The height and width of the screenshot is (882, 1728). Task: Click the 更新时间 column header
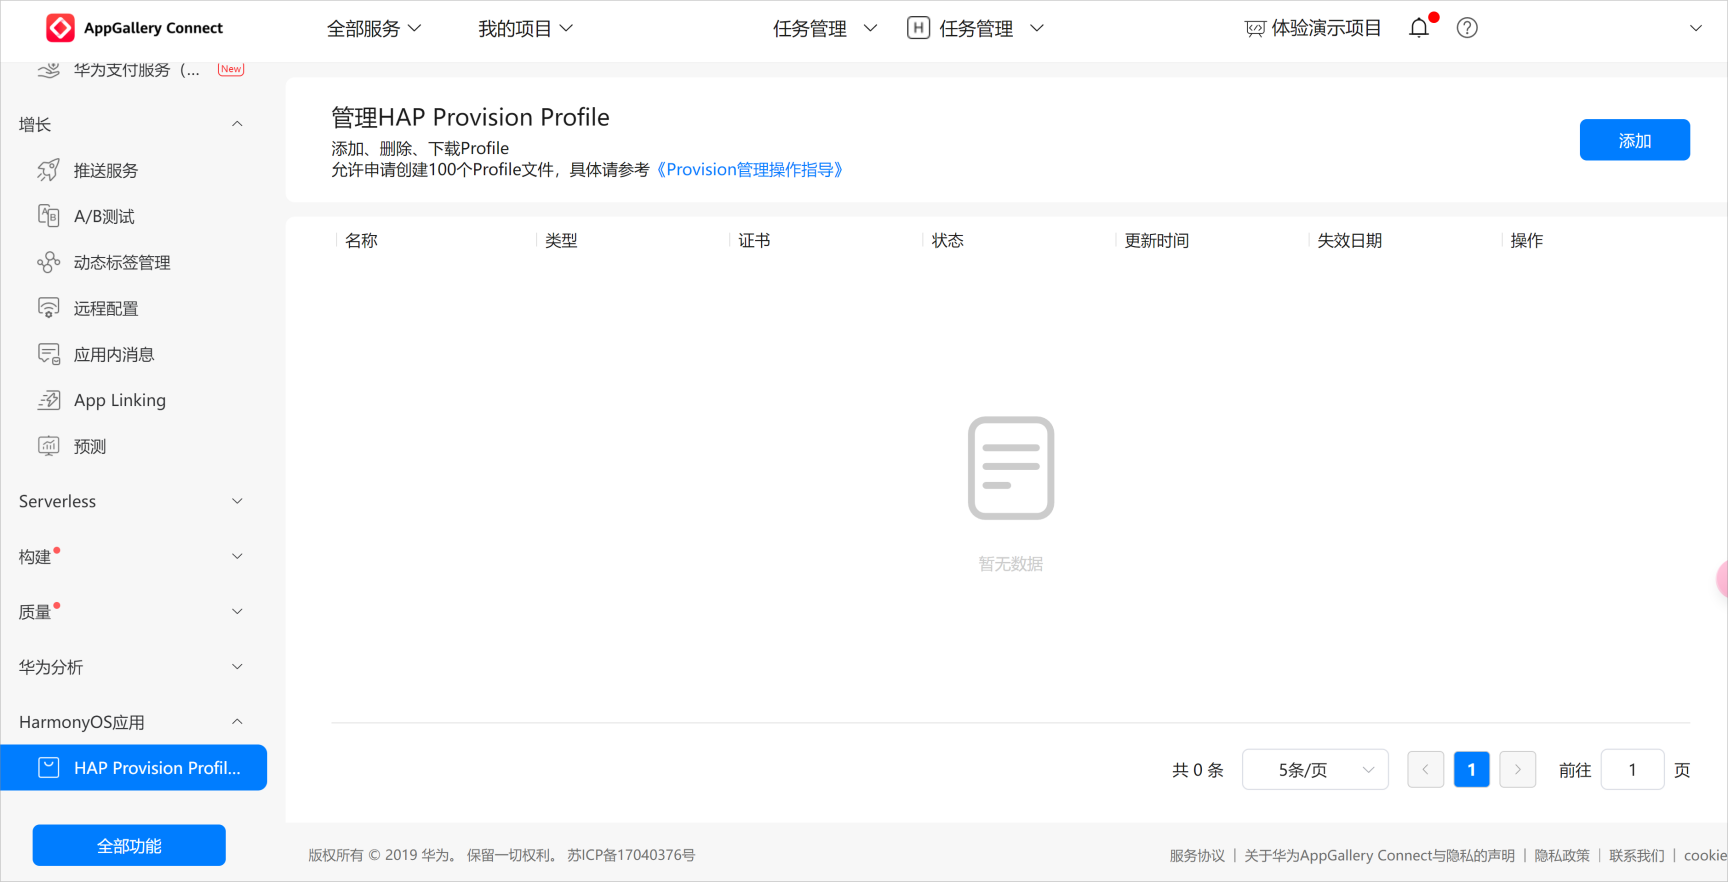[x=1157, y=240]
